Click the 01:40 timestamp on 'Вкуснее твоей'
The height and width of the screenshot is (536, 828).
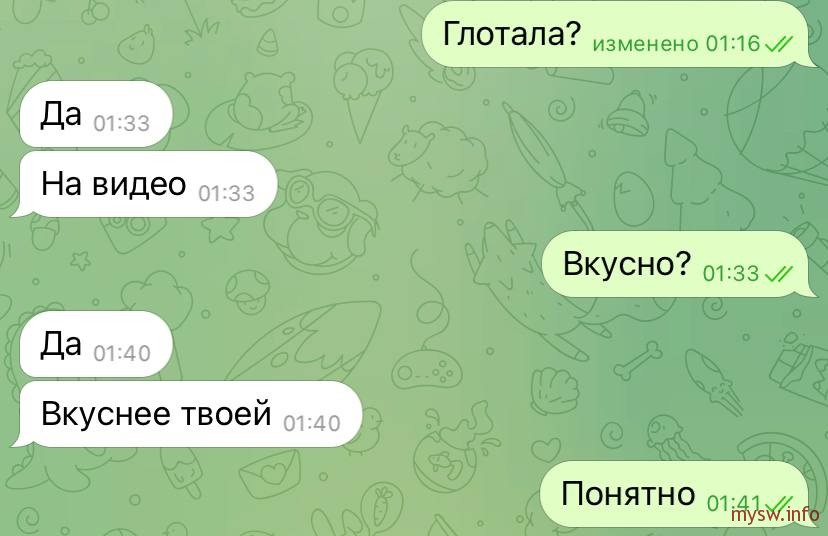(x=312, y=423)
